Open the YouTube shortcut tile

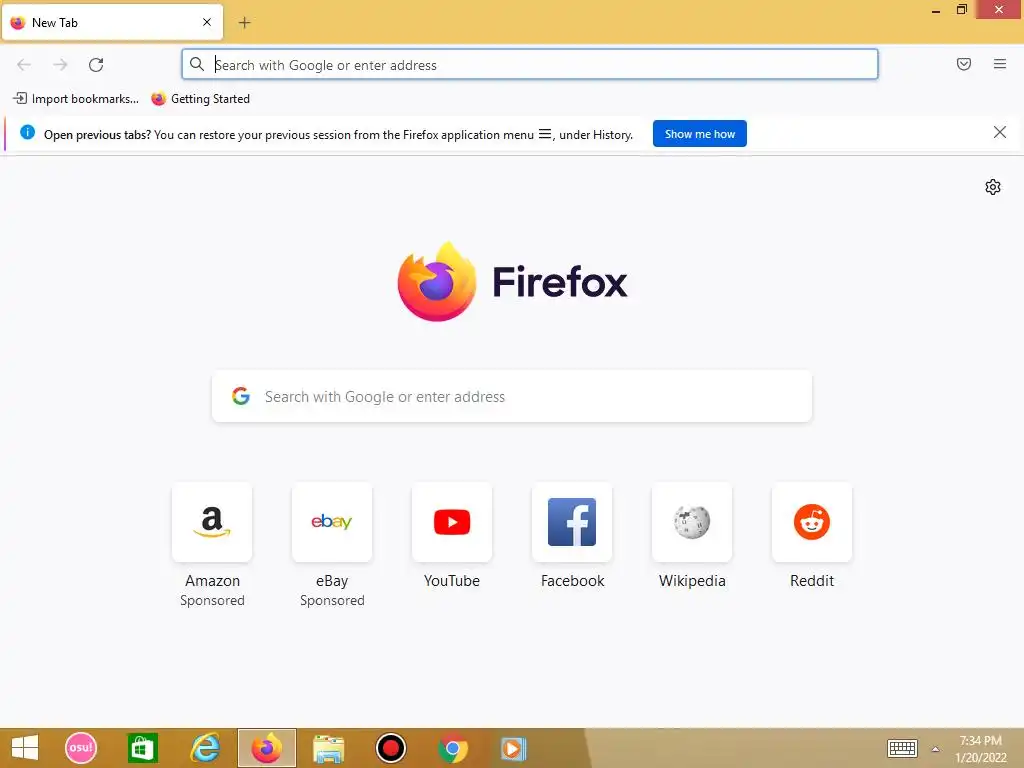point(452,522)
